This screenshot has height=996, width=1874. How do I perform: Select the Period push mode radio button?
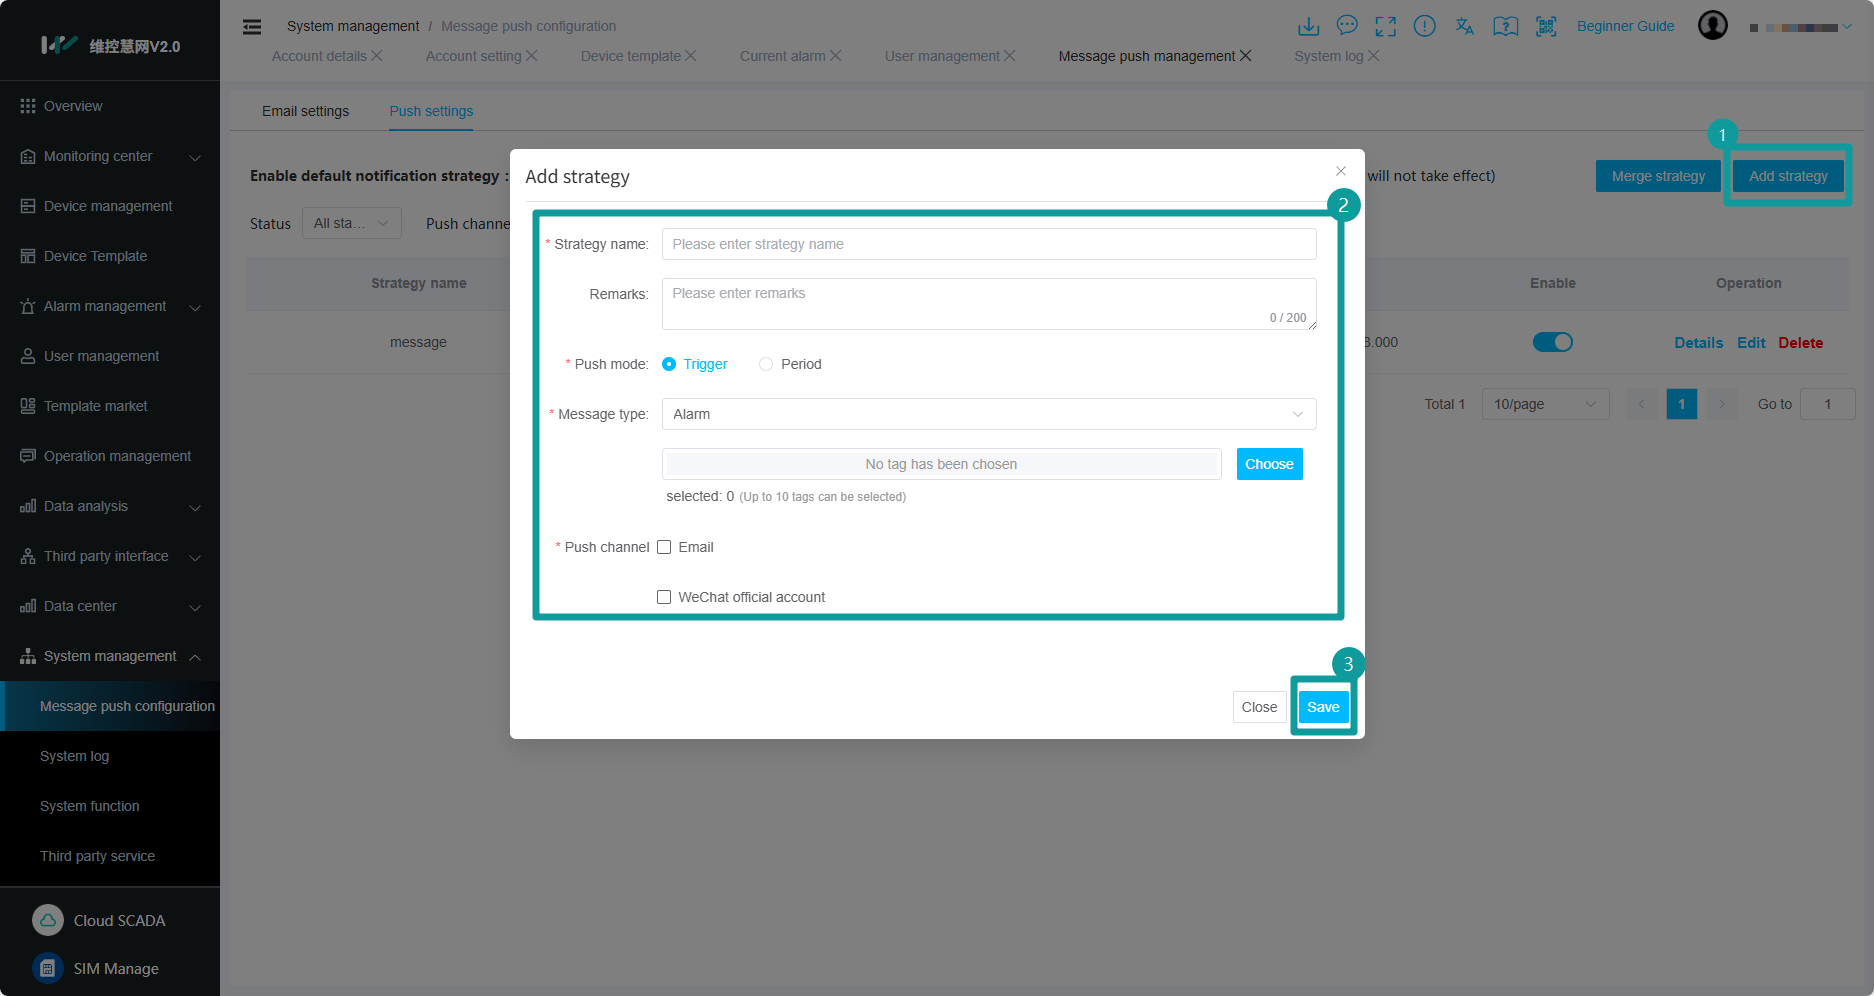766,364
